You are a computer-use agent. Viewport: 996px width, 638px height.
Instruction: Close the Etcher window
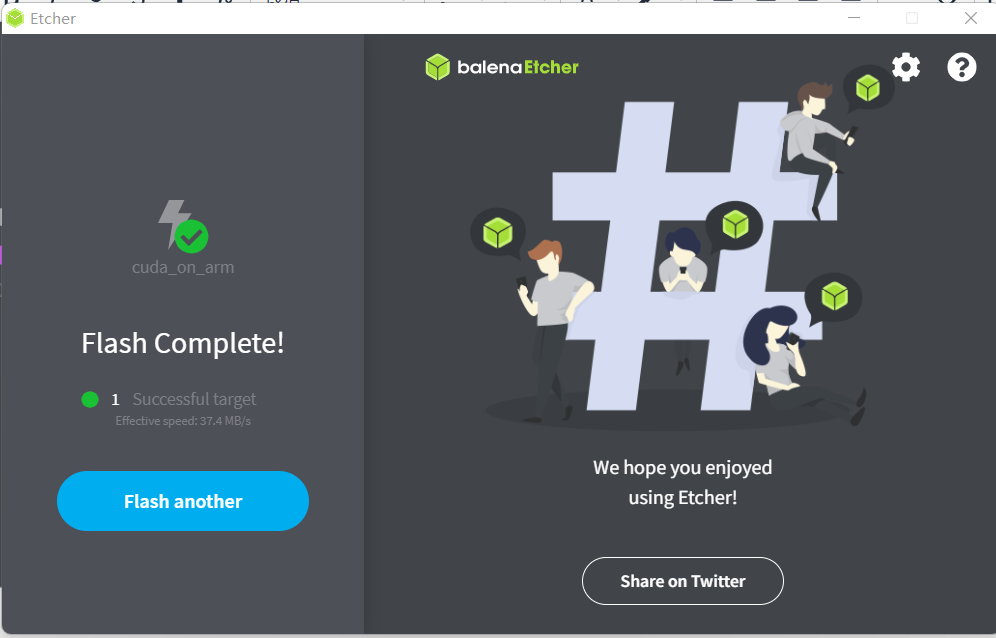971,18
